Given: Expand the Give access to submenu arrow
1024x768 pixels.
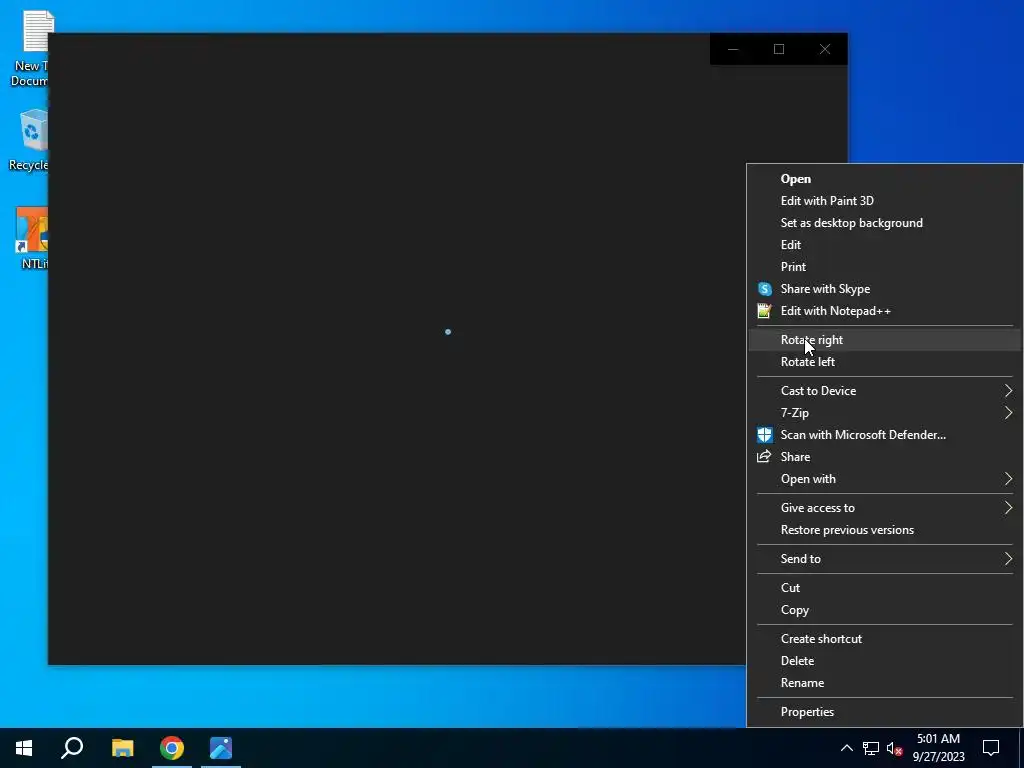Looking at the screenshot, I should coord(1008,507).
